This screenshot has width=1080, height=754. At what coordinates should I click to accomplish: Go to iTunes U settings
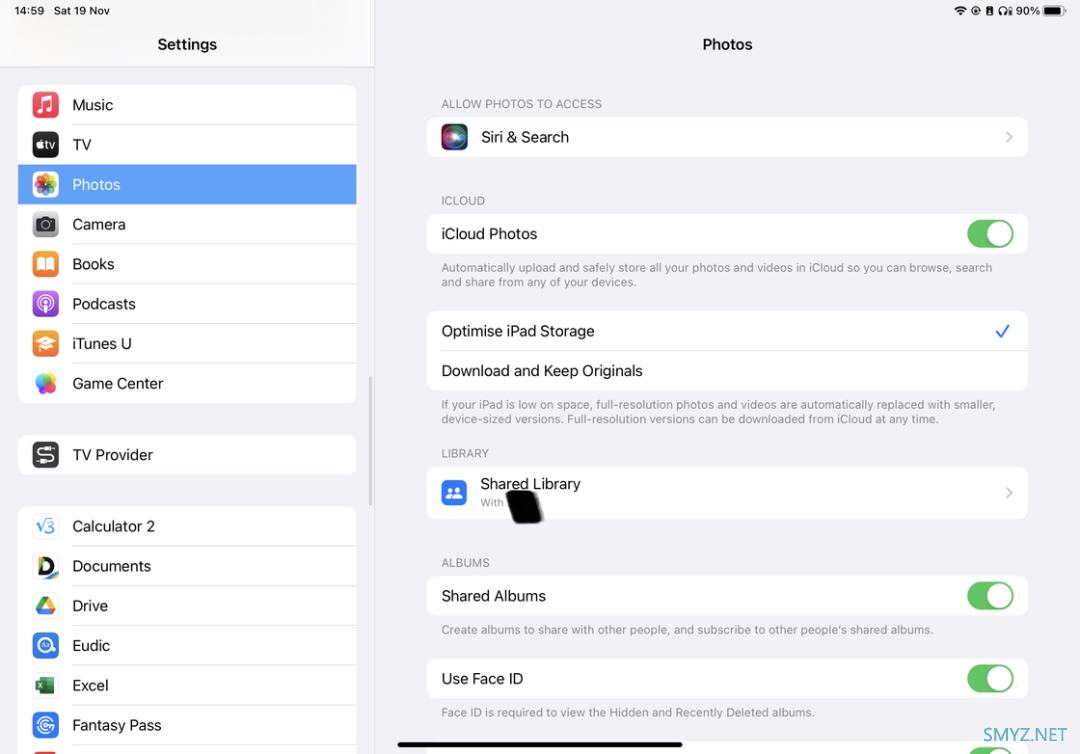(x=187, y=344)
